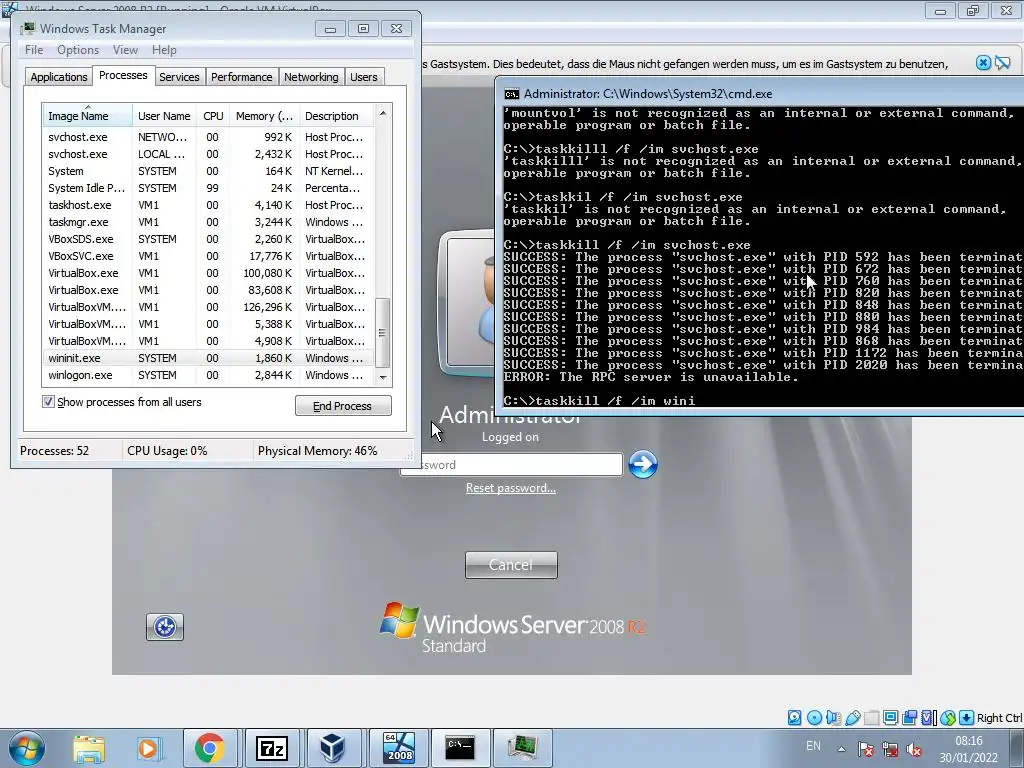
Task: Switch to the Users tab
Action: [x=363, y=77]
